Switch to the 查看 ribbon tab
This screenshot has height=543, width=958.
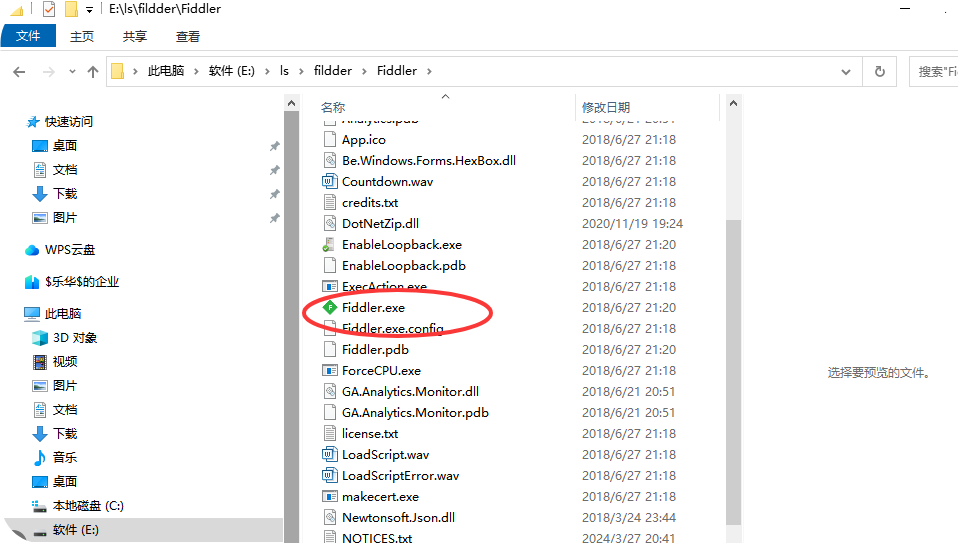pos(188,37)
